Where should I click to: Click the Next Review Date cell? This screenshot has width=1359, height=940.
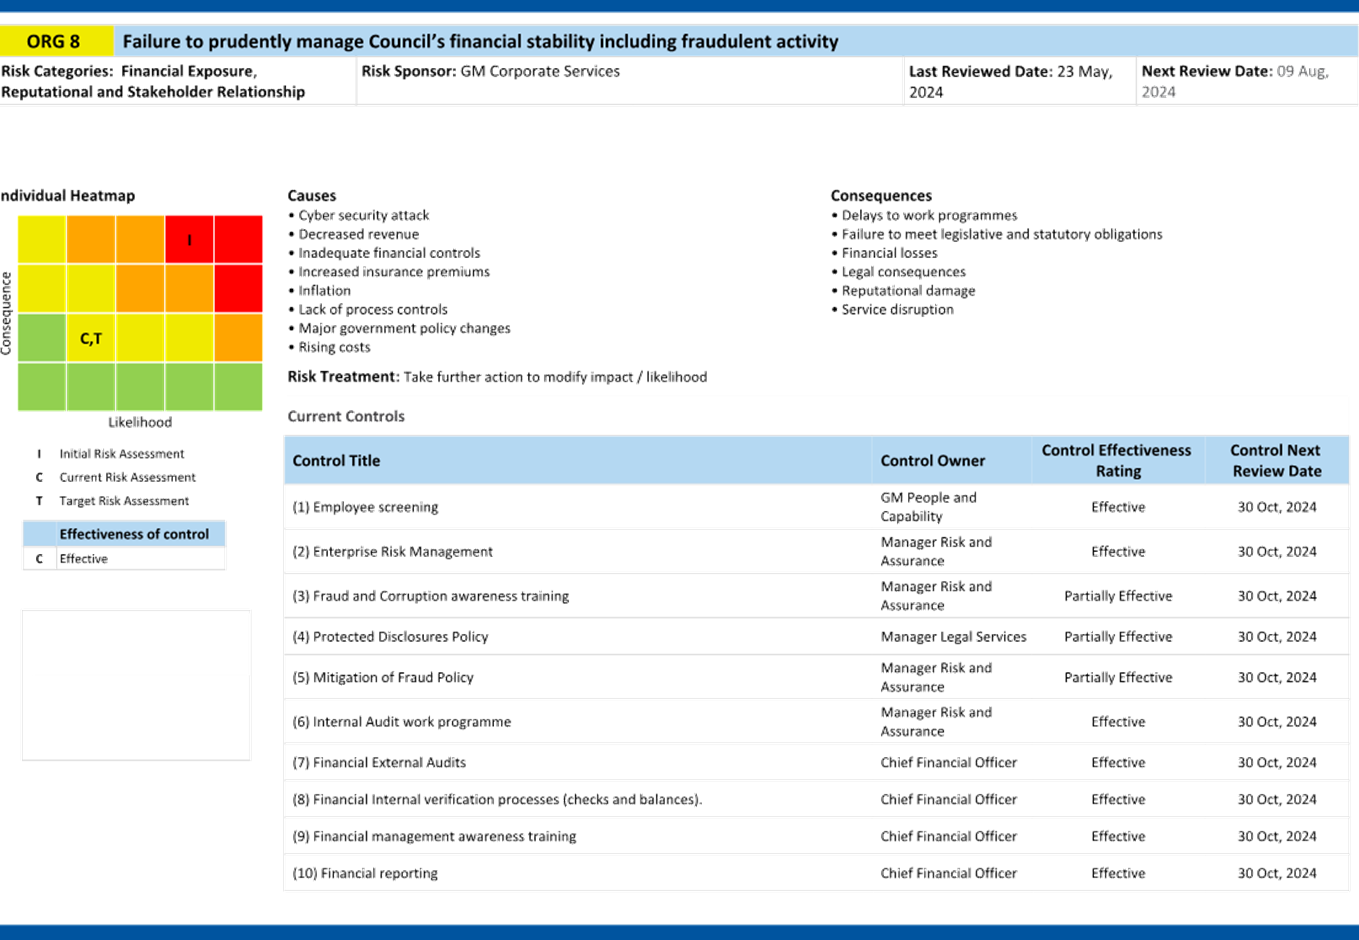(1235, 81)
